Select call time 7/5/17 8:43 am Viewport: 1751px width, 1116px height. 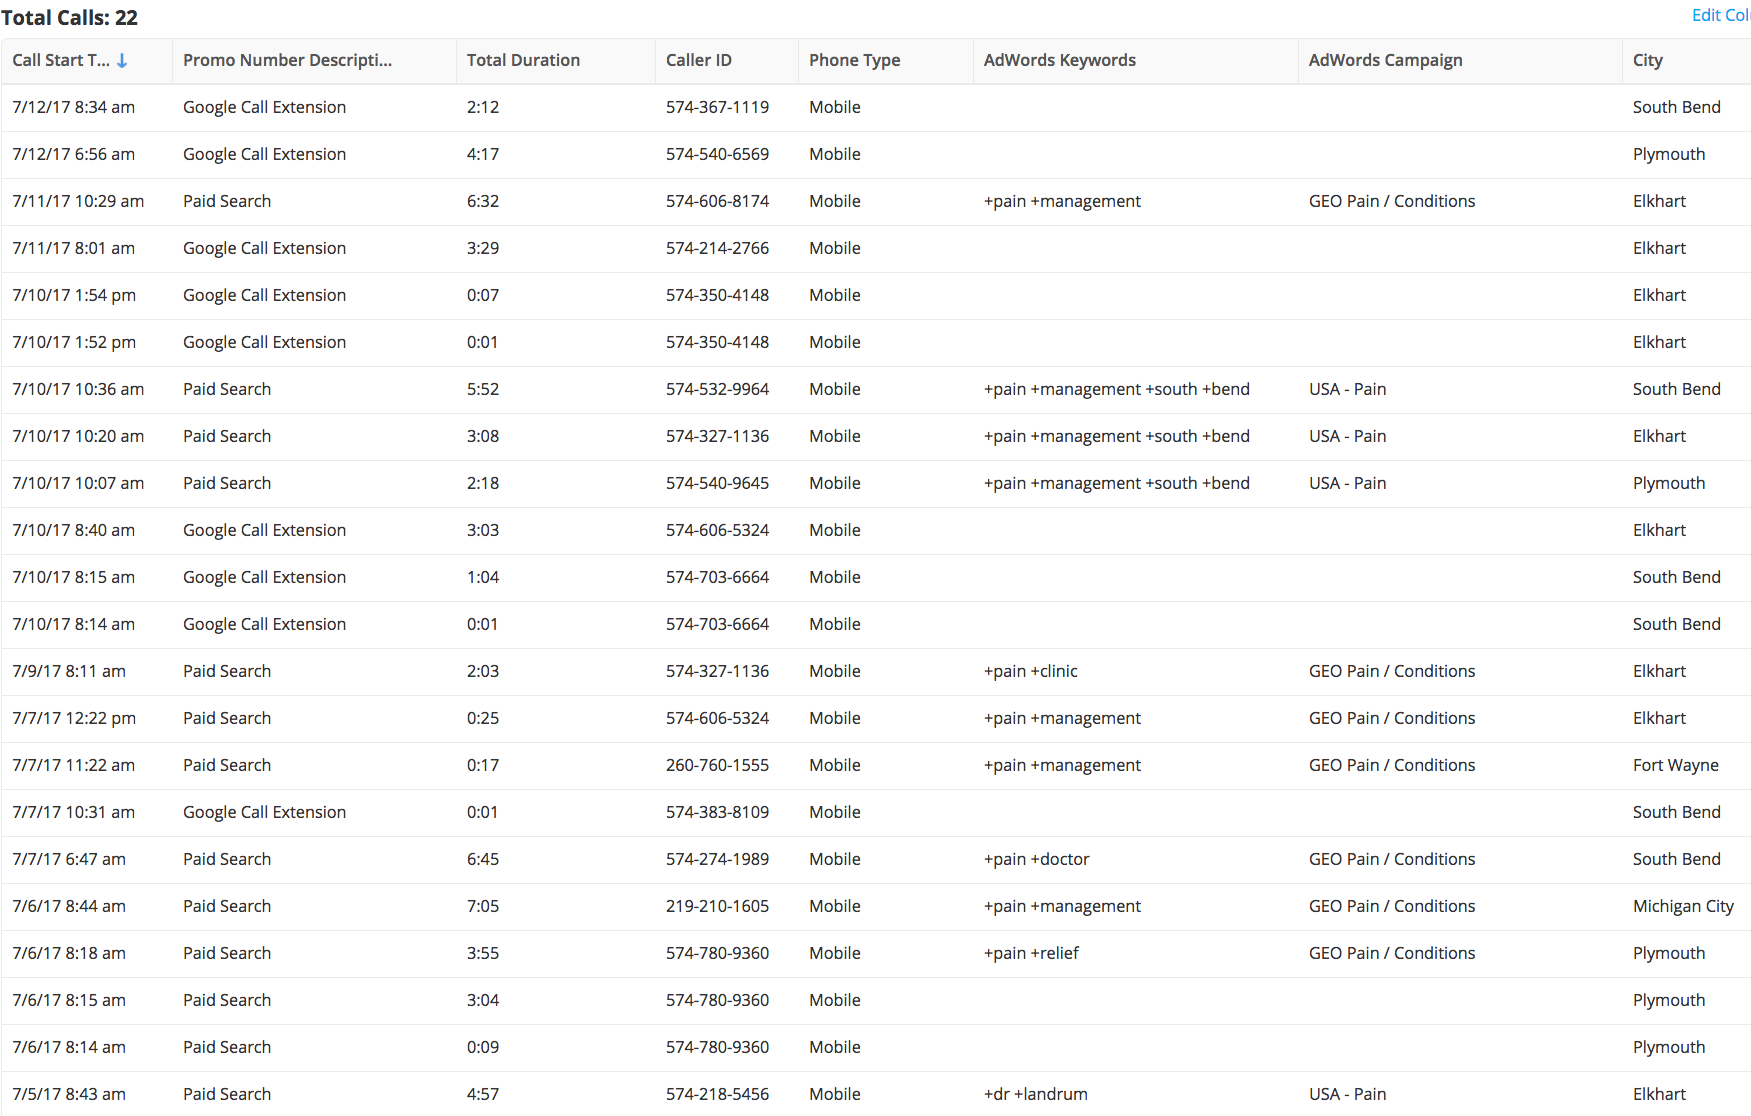pos(69,1094)
